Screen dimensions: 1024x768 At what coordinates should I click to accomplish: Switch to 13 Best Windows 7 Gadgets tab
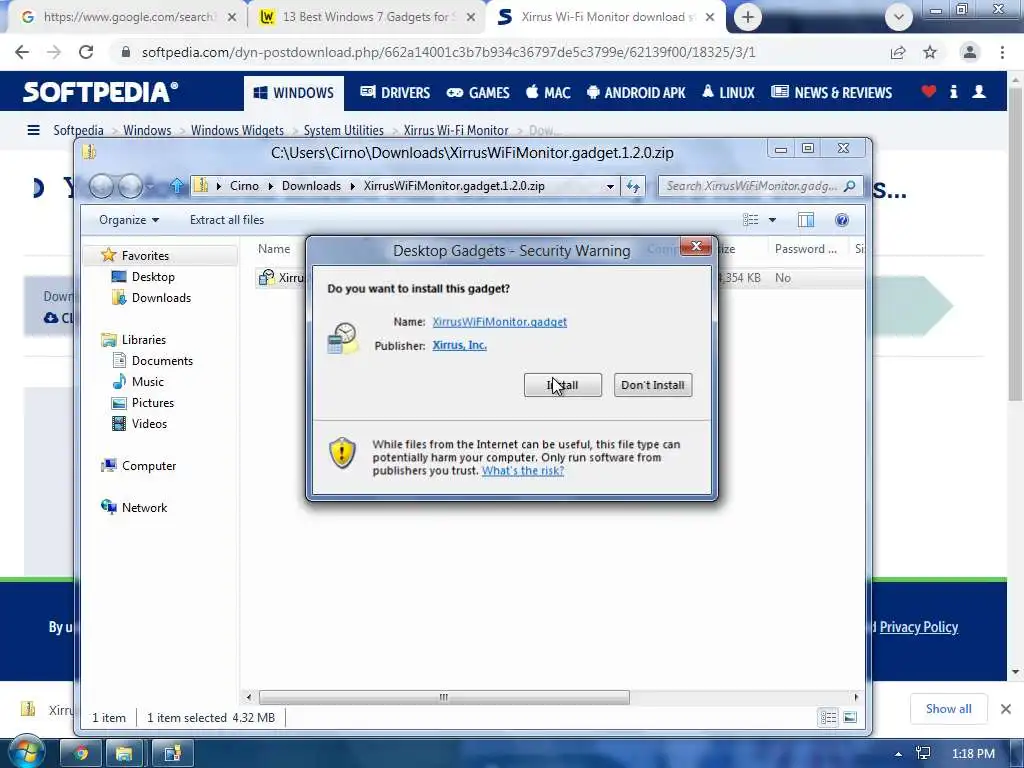point(367,17)
